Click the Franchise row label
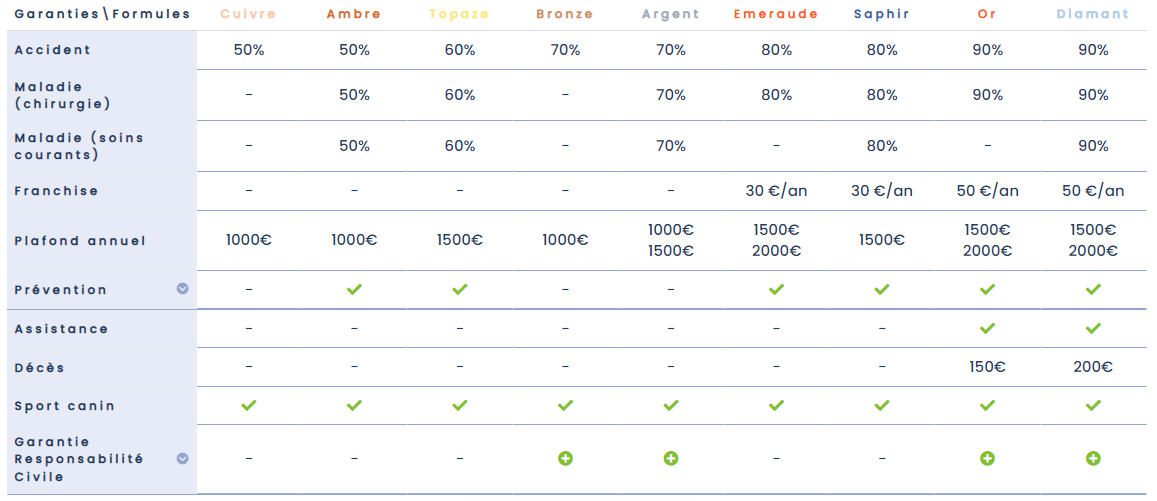This screenshot has height=501, width=1157. 56,190
